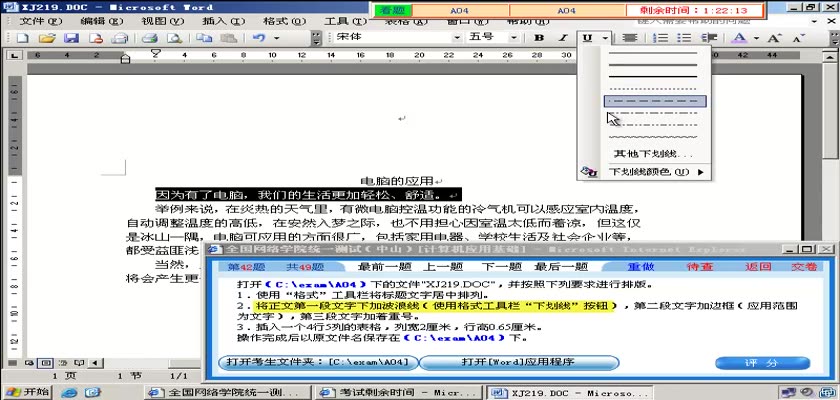Apply a bulleted list
840x400 pixels.
684,38
